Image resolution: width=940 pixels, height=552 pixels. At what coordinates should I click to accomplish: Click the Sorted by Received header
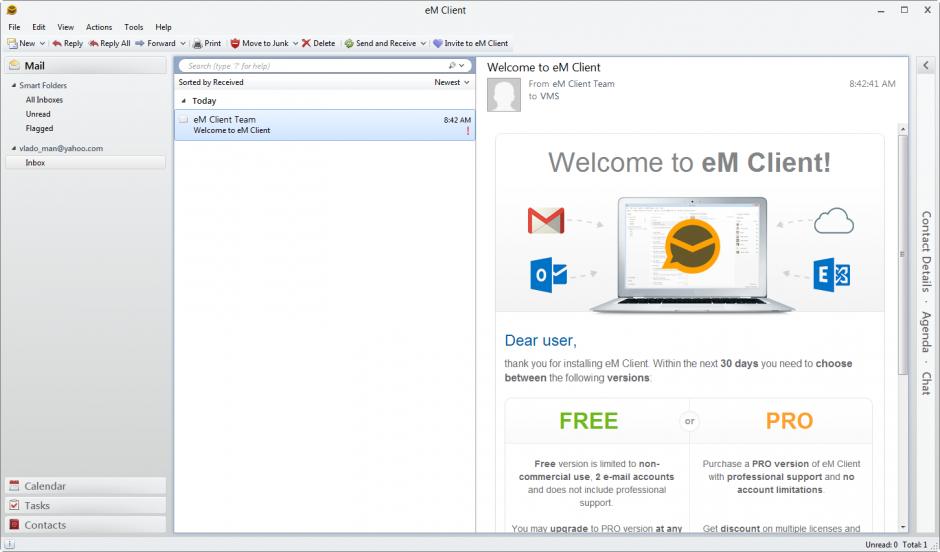pyautogui.click(x=211, y=82)
